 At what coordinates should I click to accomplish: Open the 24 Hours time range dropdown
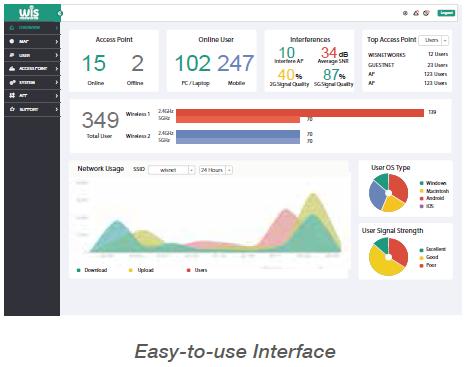(215, 170)
